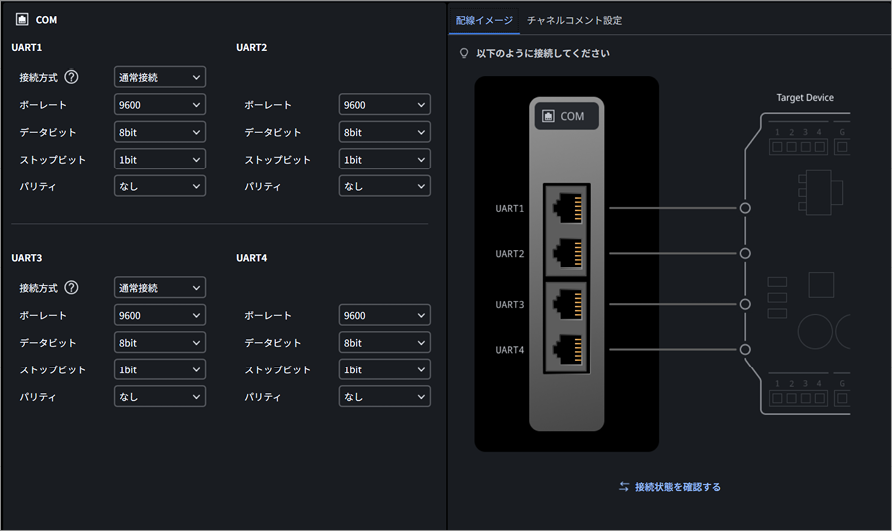This screenshot has height=531, width=892.
Task: Switch to the チャネルコメント設定 tab
Action: [x=575, y=20]
